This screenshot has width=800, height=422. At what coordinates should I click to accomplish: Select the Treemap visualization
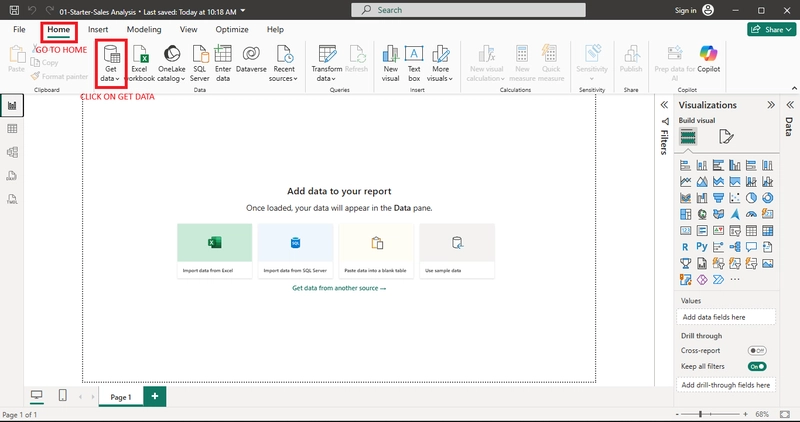(x=685, y=214)
